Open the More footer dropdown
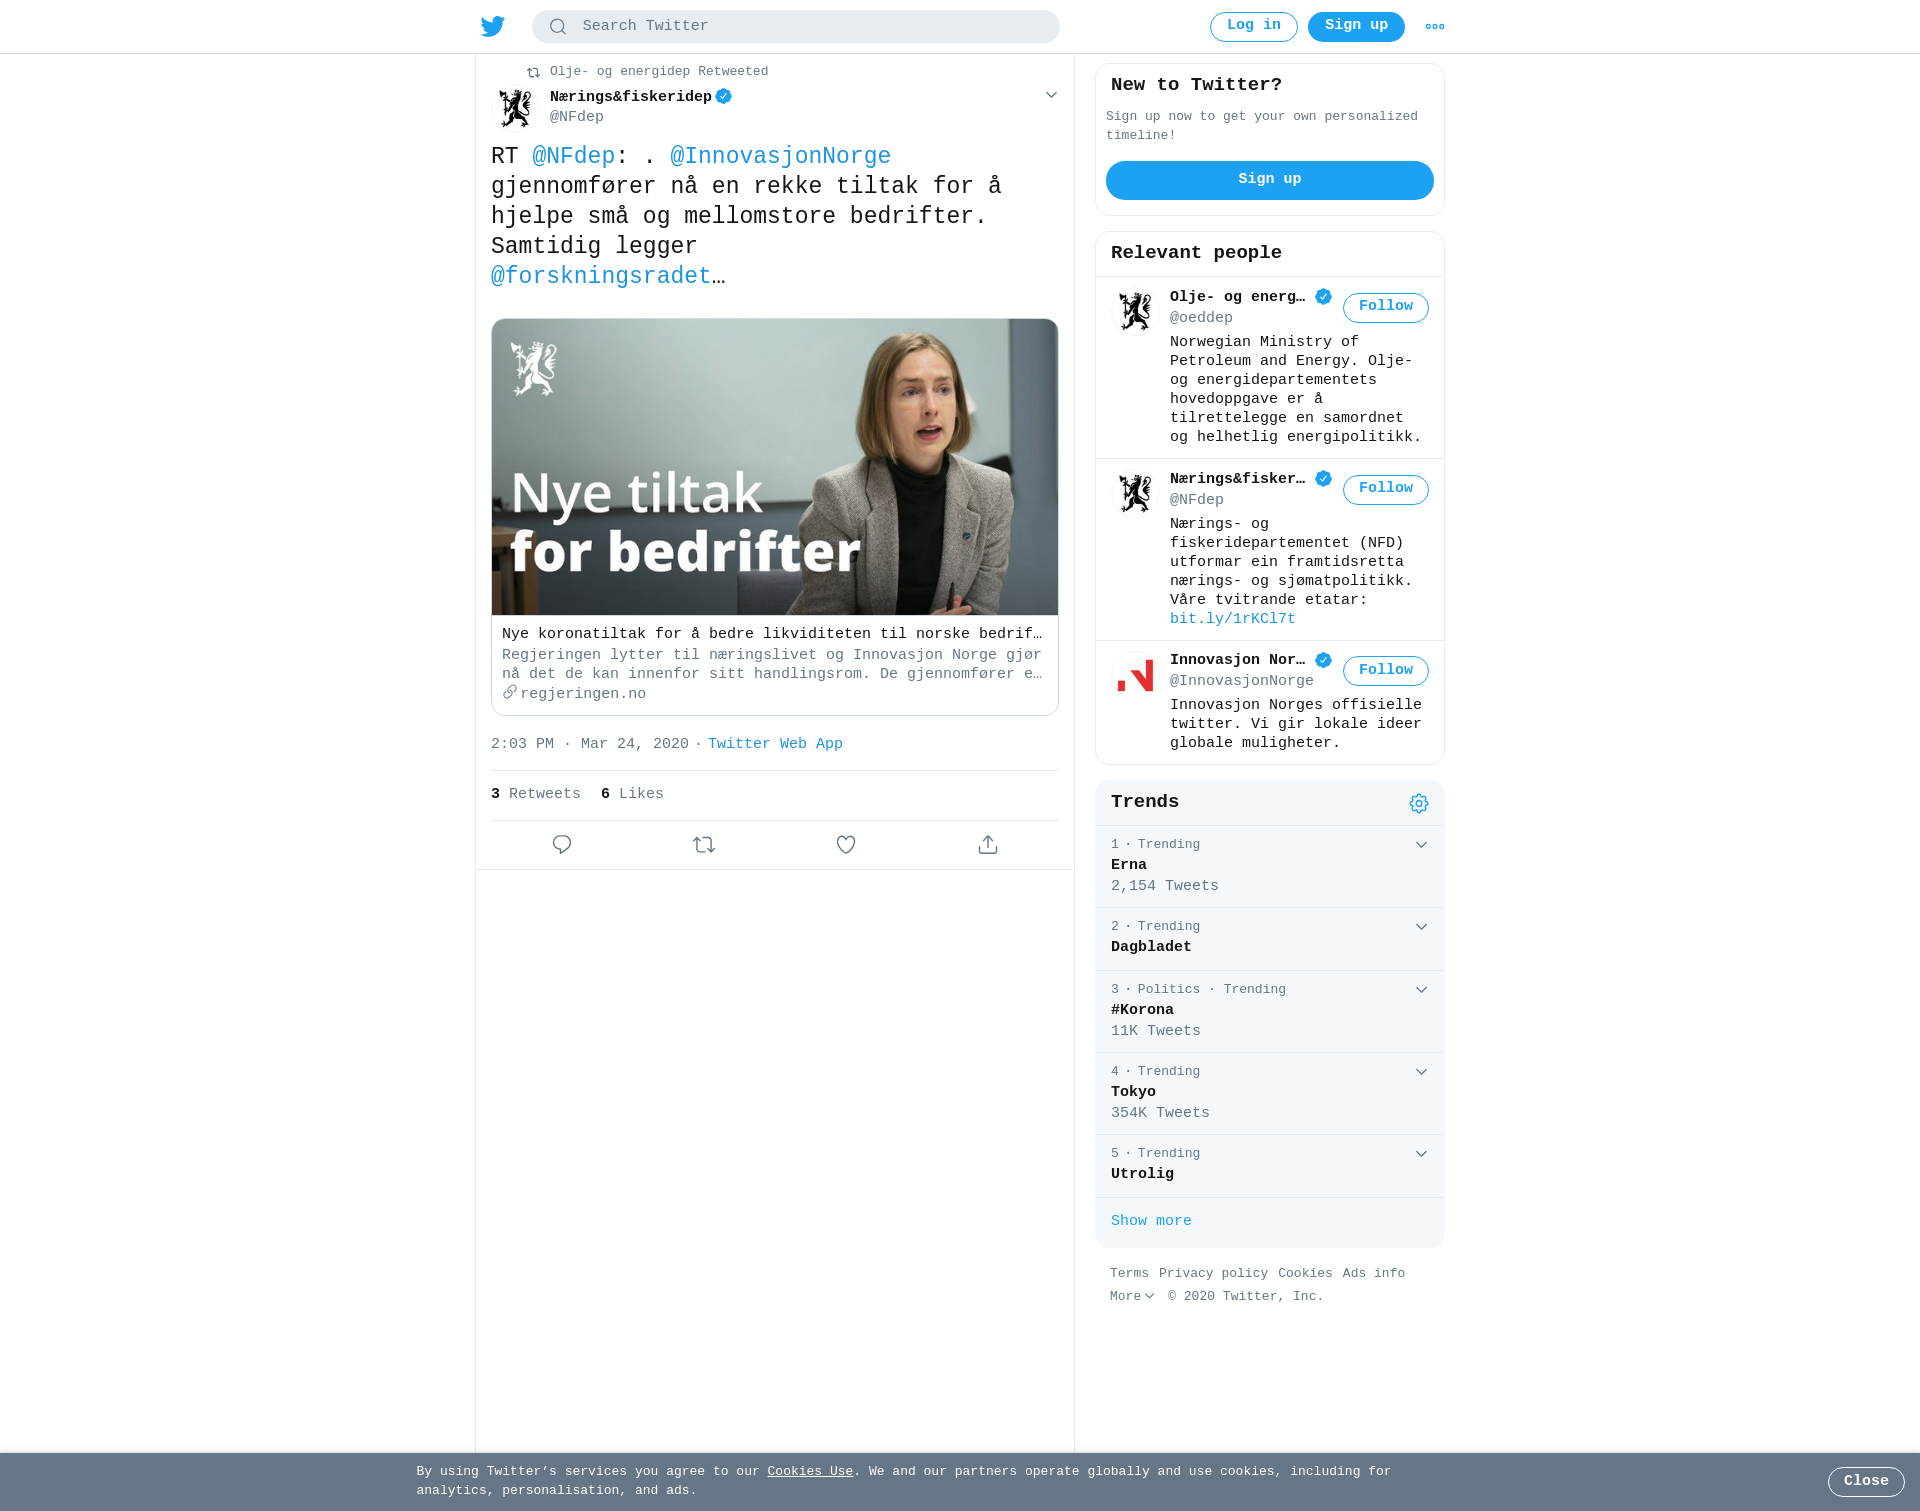The image size is (1920, 1511). click(1132, 1296)
